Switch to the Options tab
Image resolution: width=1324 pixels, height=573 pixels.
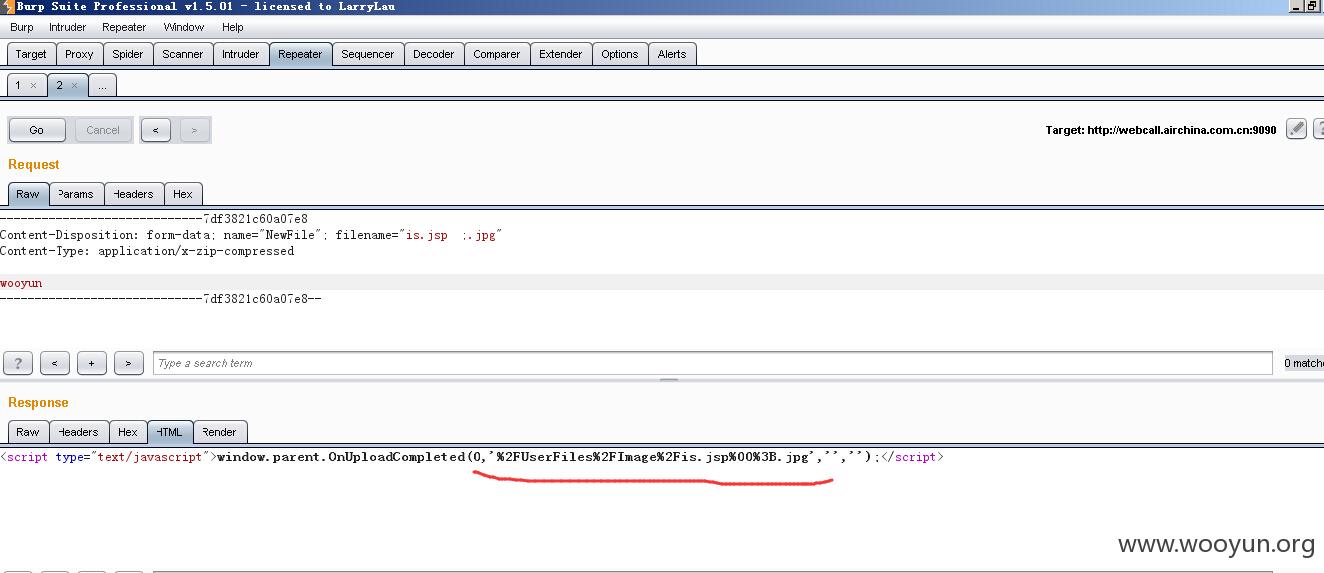[x=620, y=54]
